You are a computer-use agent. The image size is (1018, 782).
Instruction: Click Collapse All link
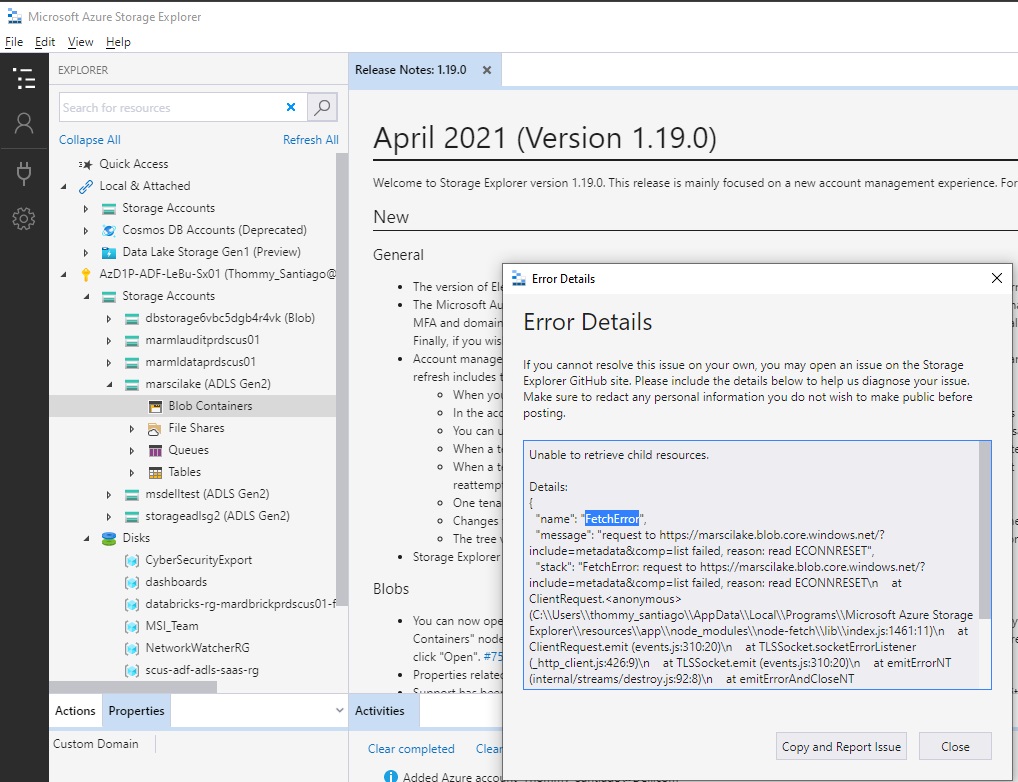click(x=90, y=140)
